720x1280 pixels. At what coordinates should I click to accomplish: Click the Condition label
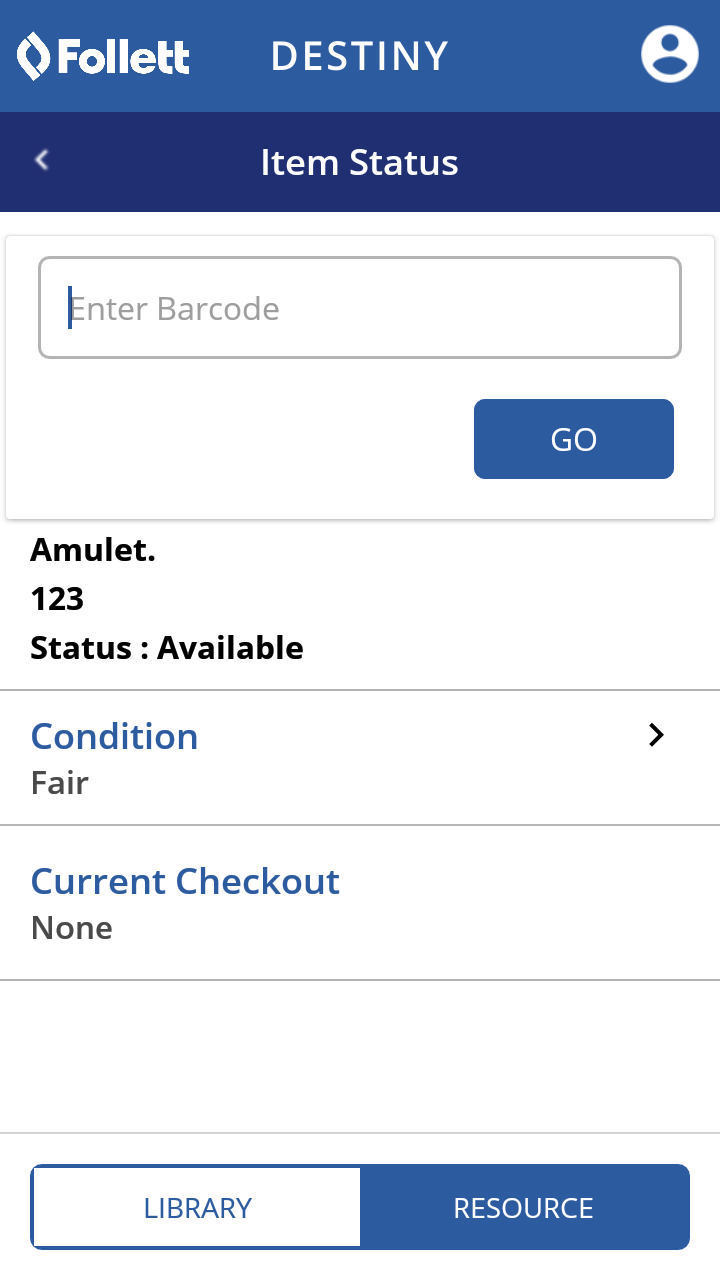tap(115, 736)
